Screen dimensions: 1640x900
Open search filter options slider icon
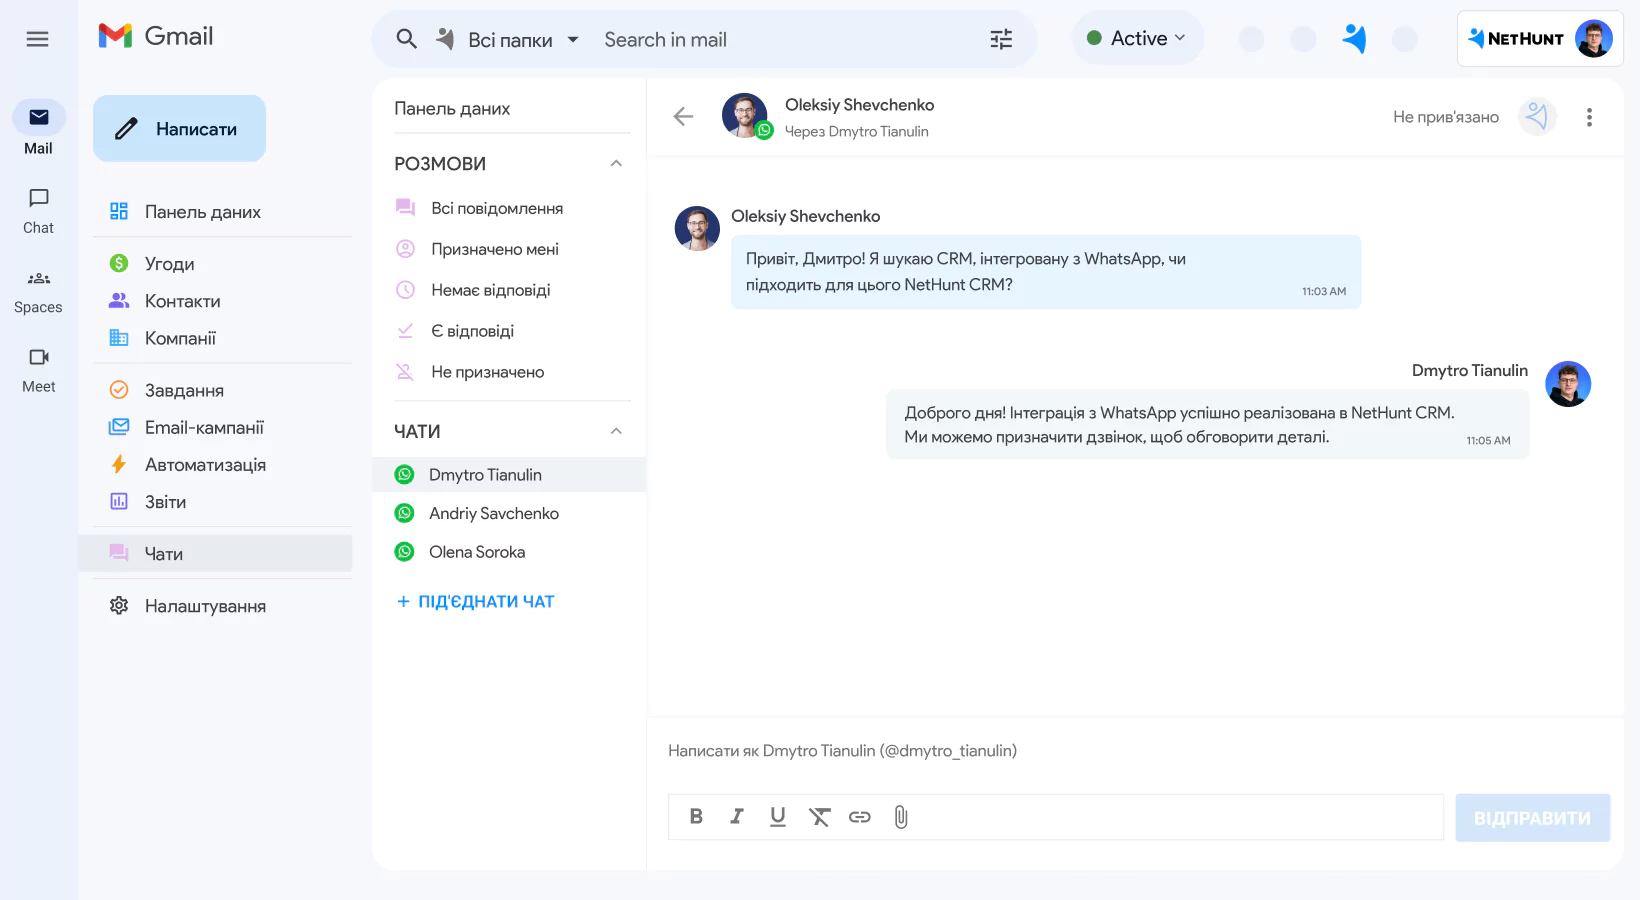pyautogui.click(x=1001, y=39)
